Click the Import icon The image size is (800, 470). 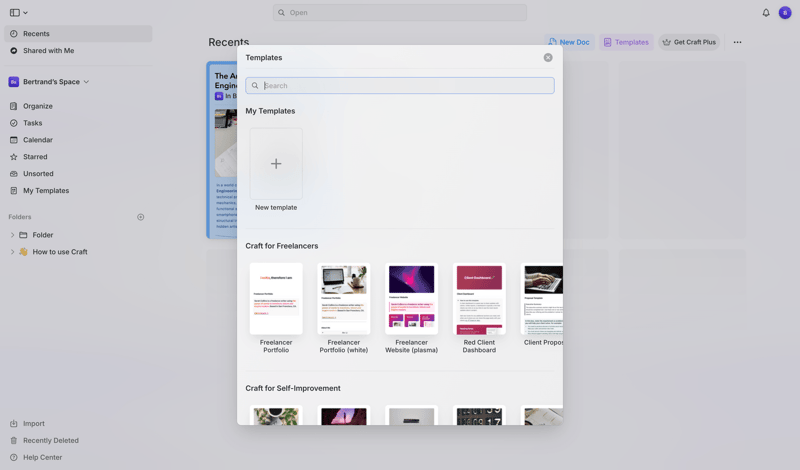coord(14,424)
